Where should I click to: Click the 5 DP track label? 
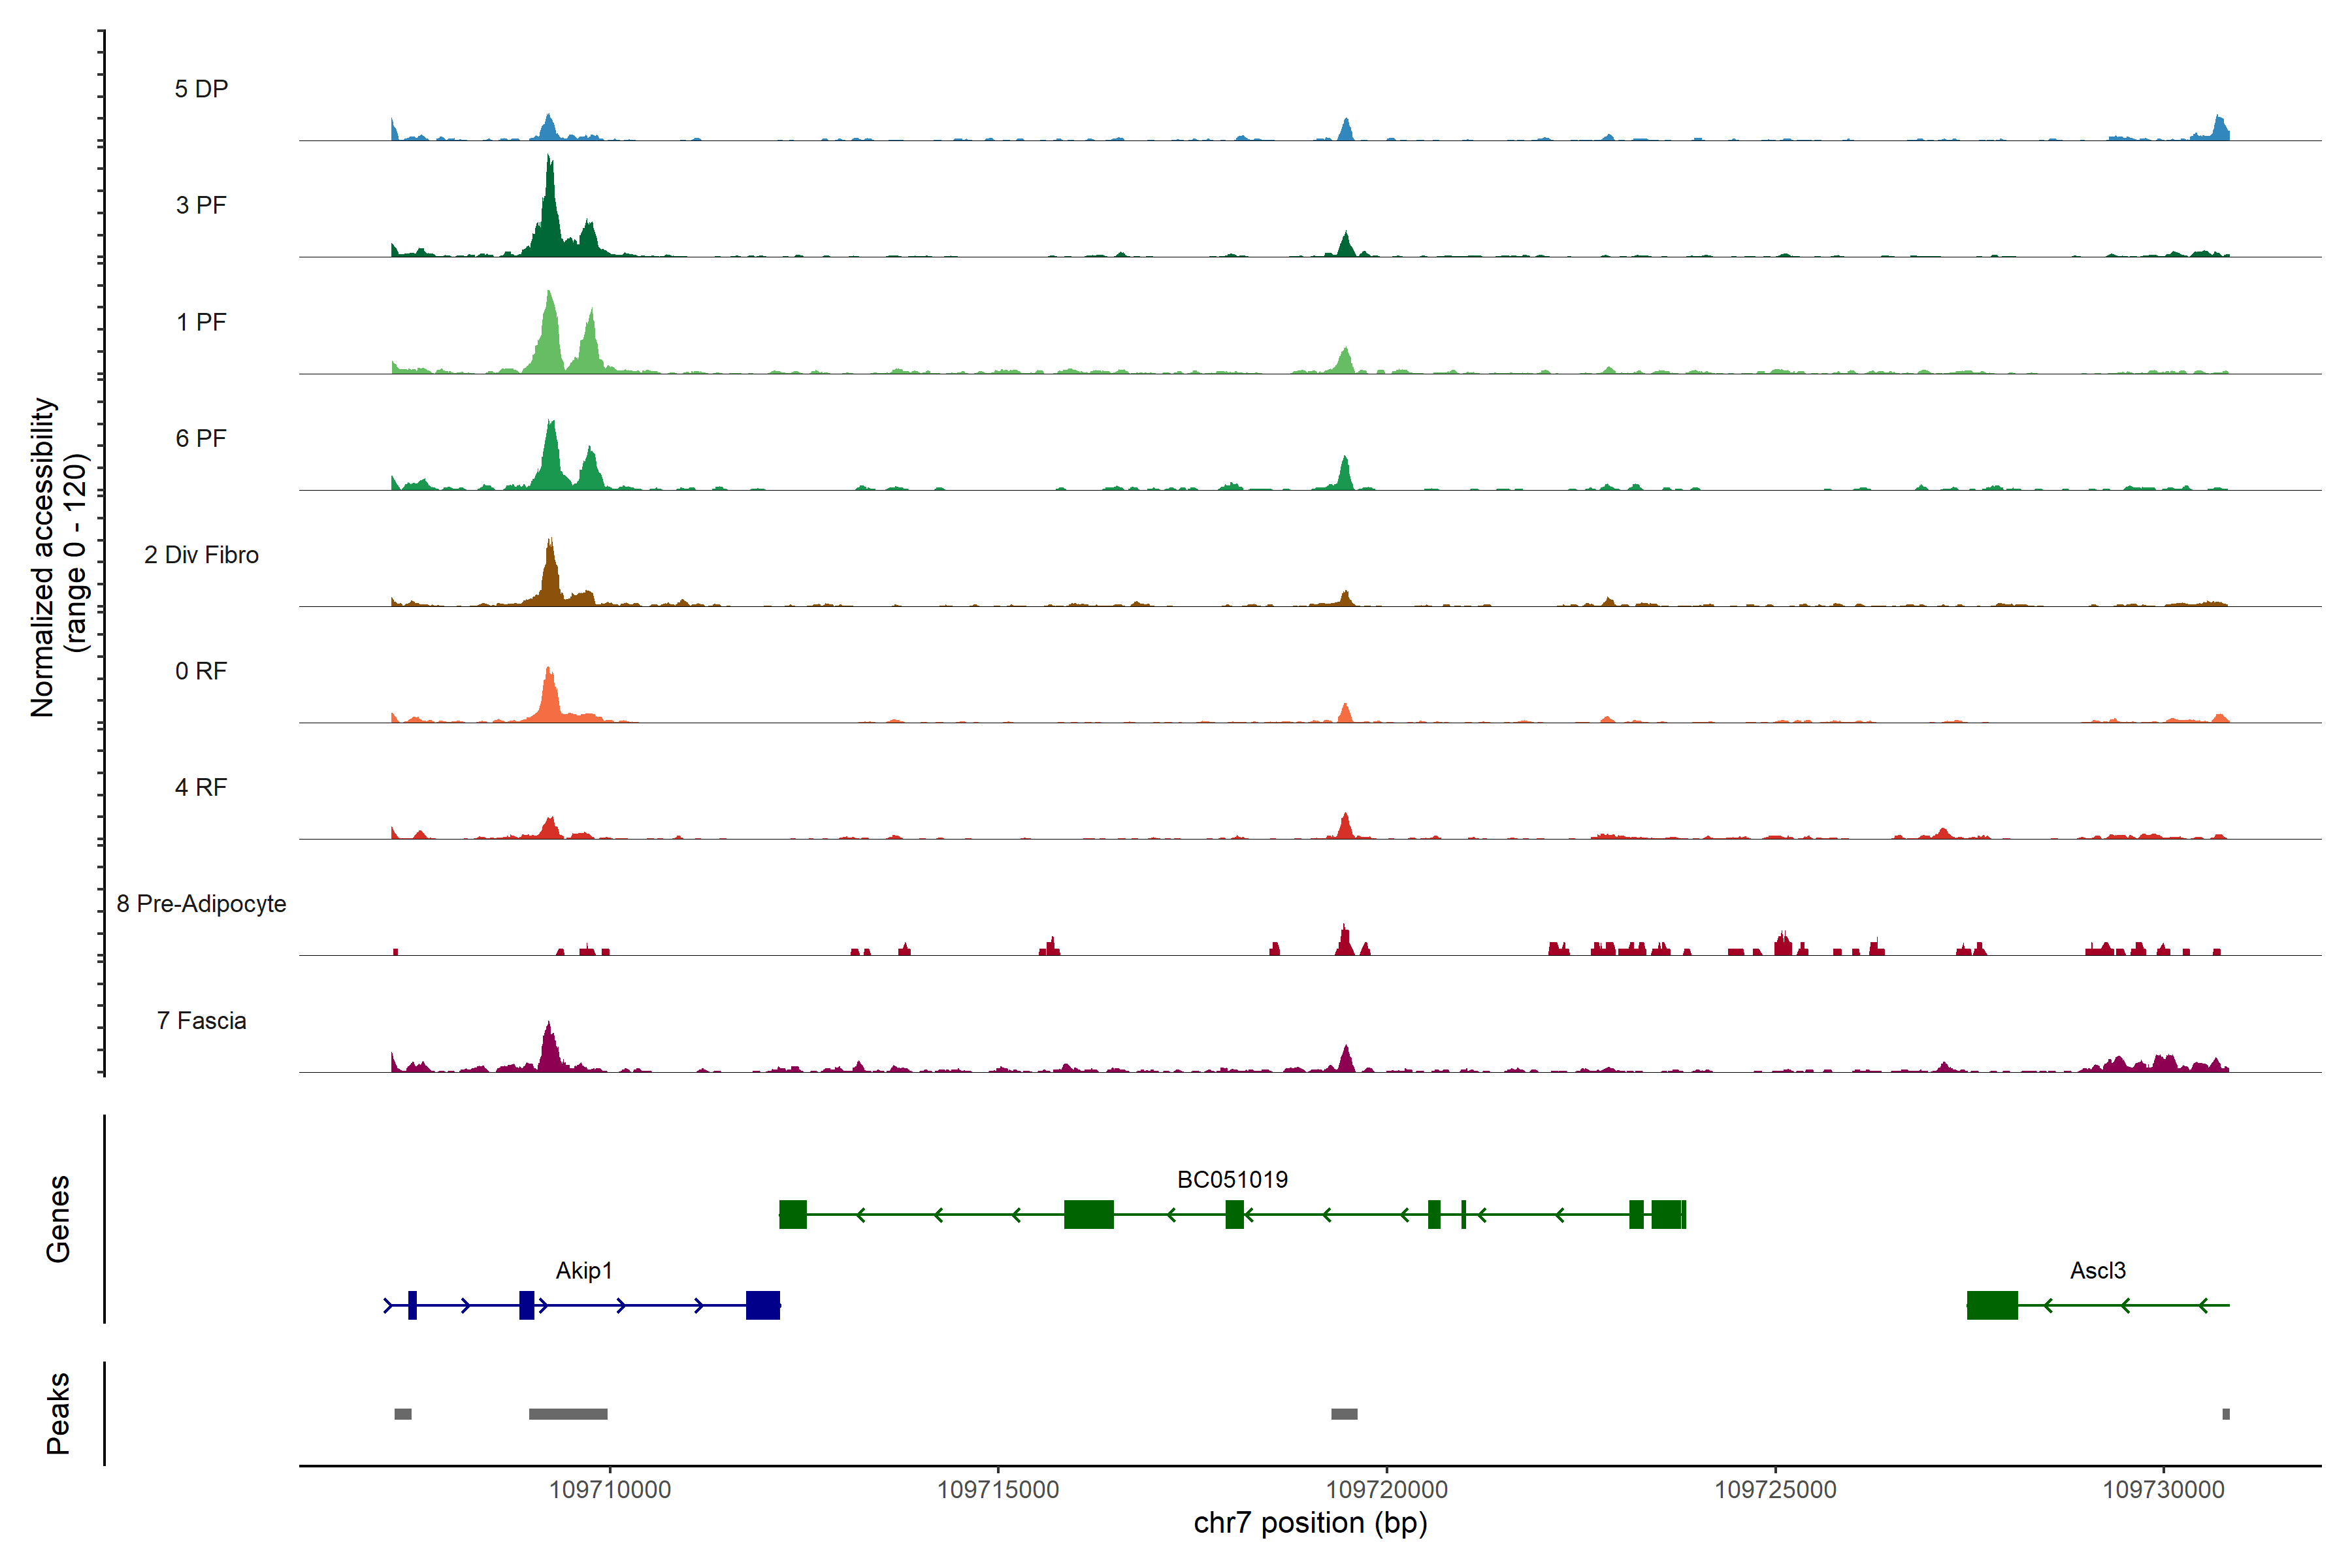click(201, 89)
